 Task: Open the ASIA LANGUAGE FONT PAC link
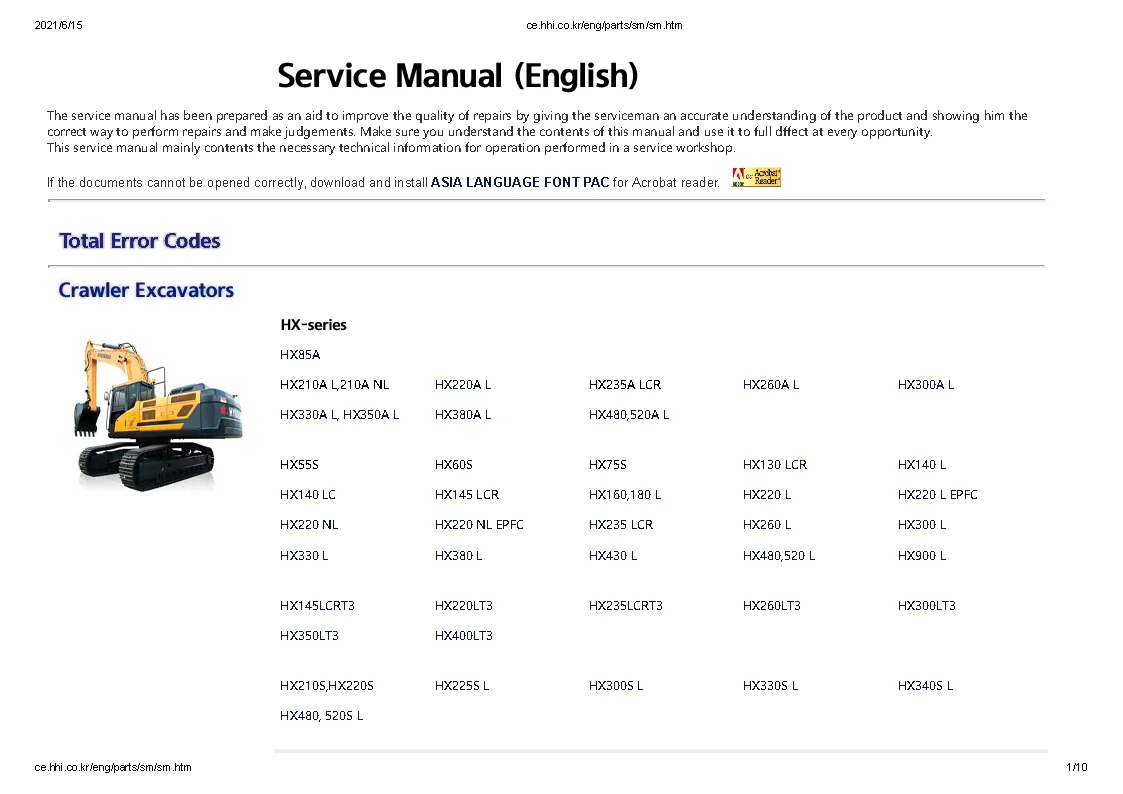(520, 183)
